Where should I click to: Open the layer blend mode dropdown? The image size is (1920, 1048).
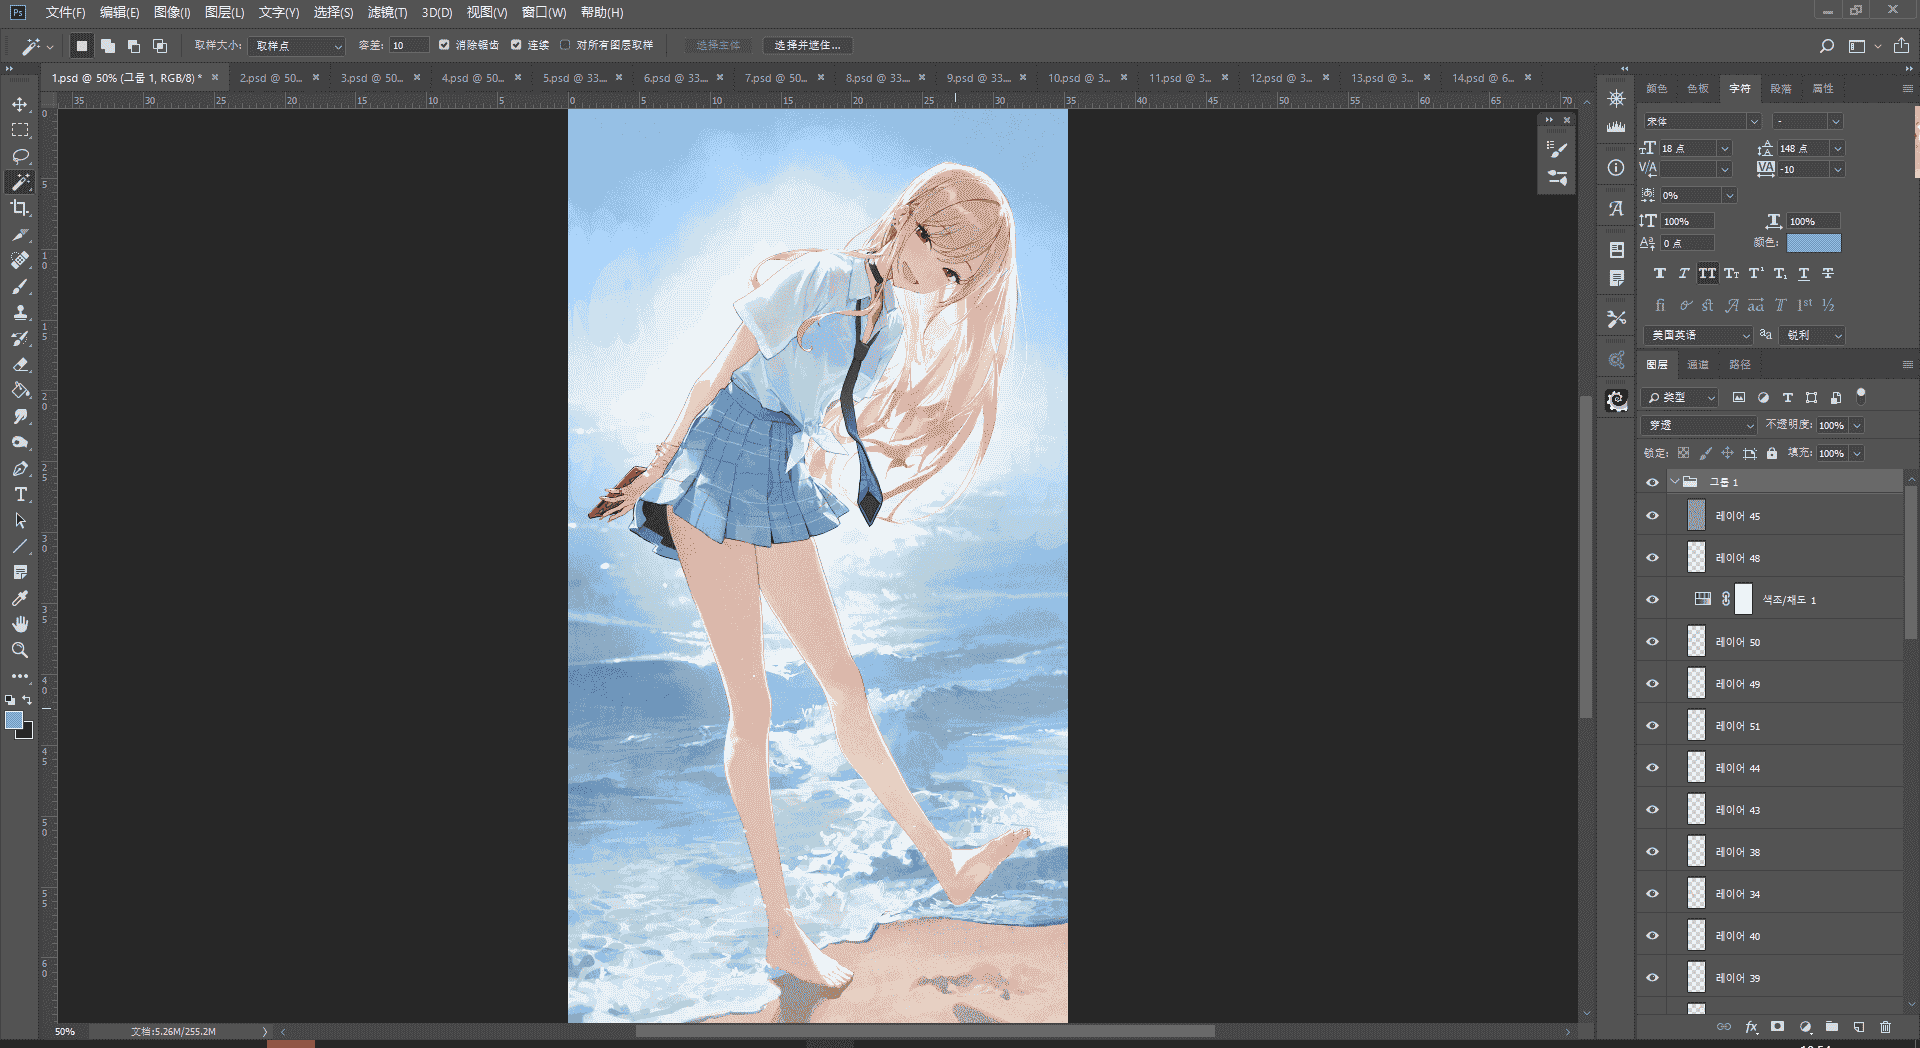[x=1700, y=425]
